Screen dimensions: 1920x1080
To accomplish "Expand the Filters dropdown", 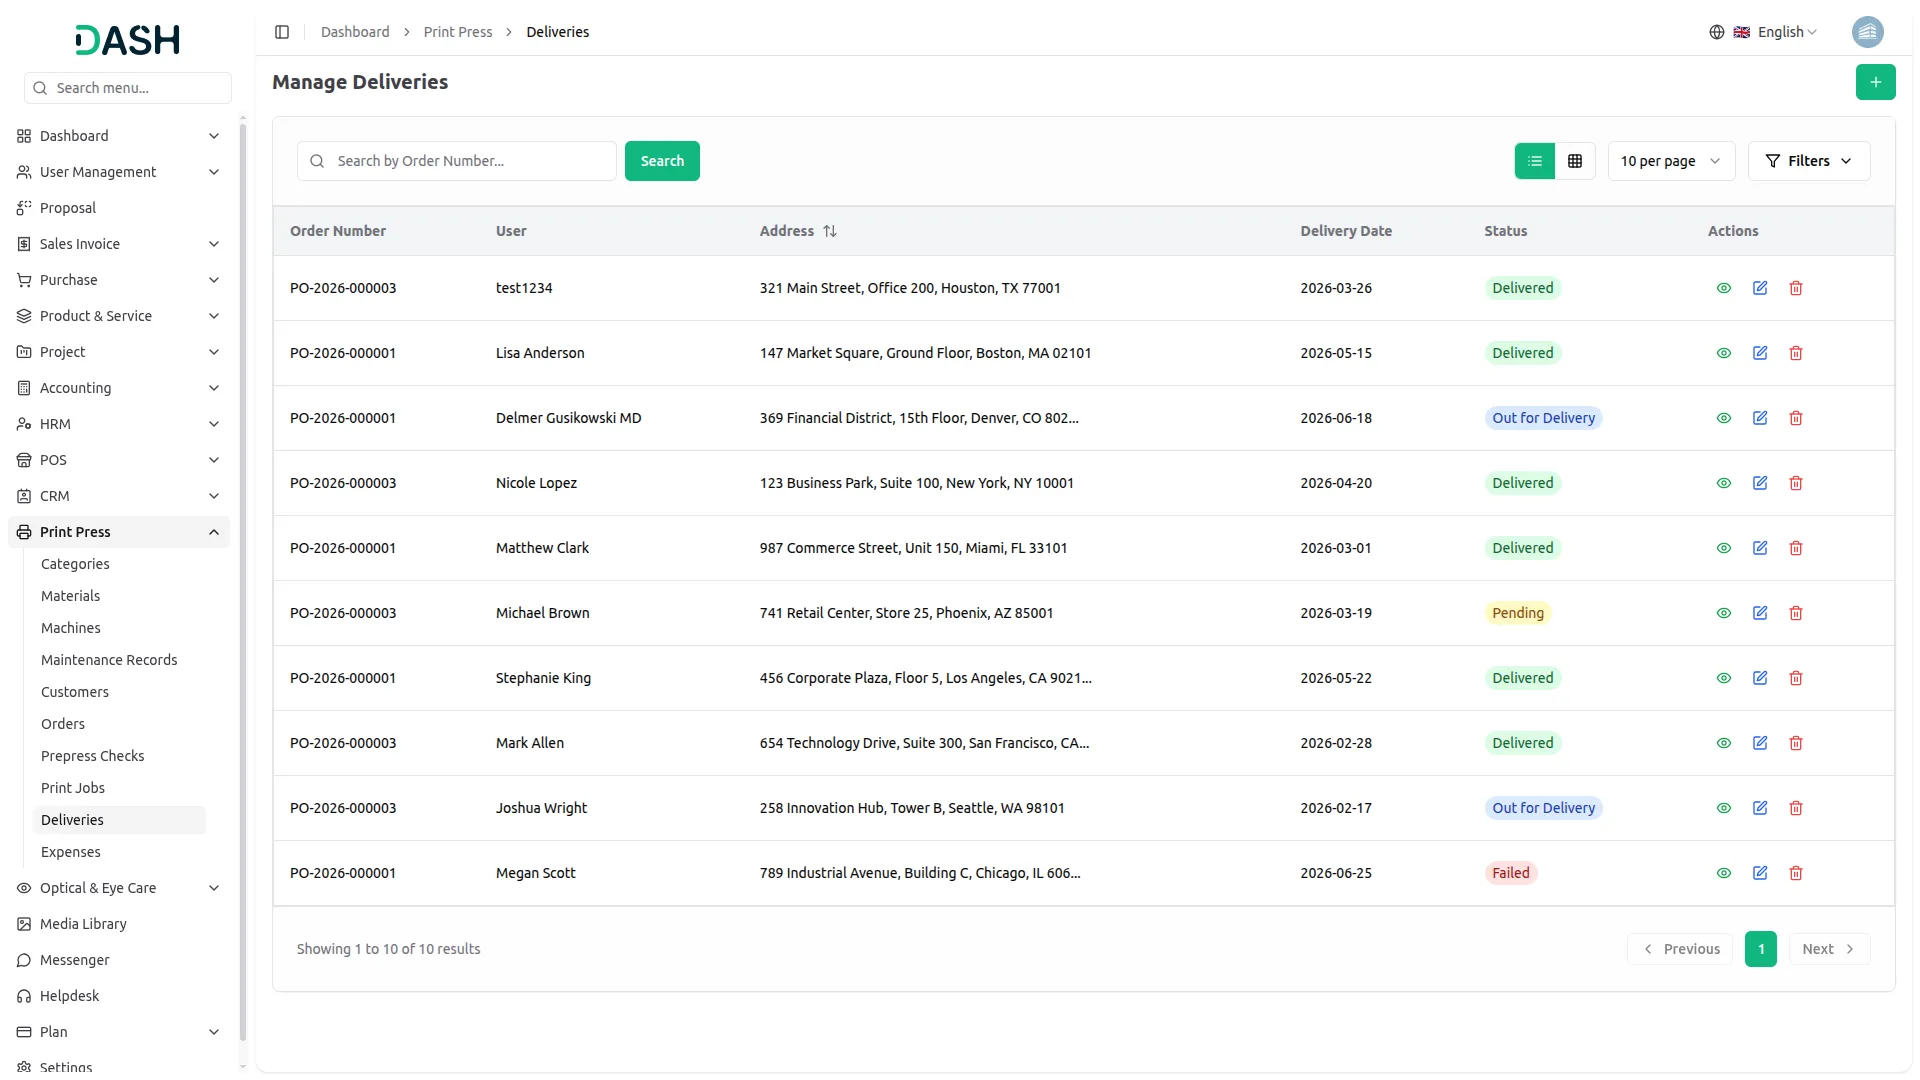I will [1808, 161].
